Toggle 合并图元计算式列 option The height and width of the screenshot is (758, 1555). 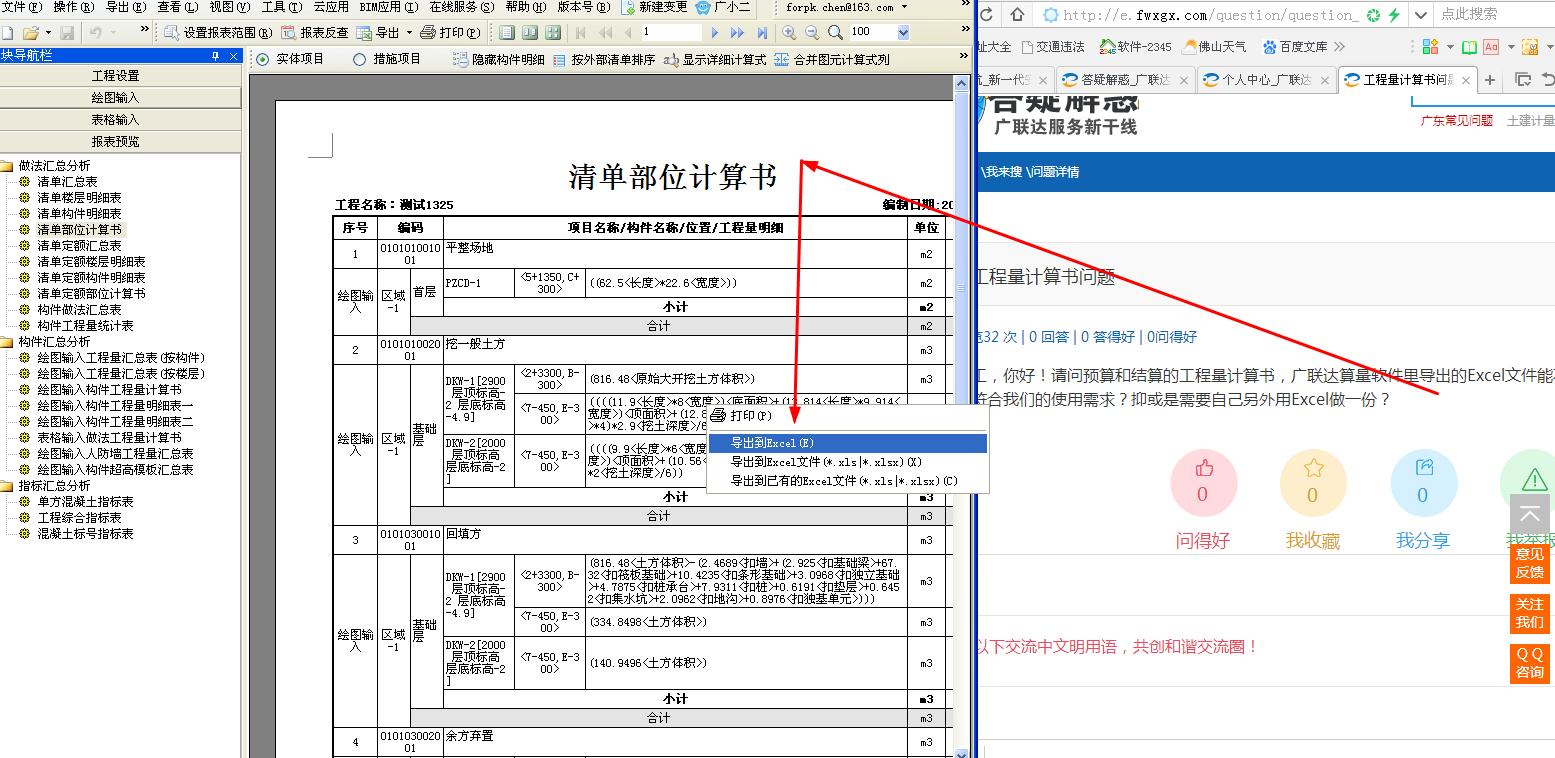point(832,59)
